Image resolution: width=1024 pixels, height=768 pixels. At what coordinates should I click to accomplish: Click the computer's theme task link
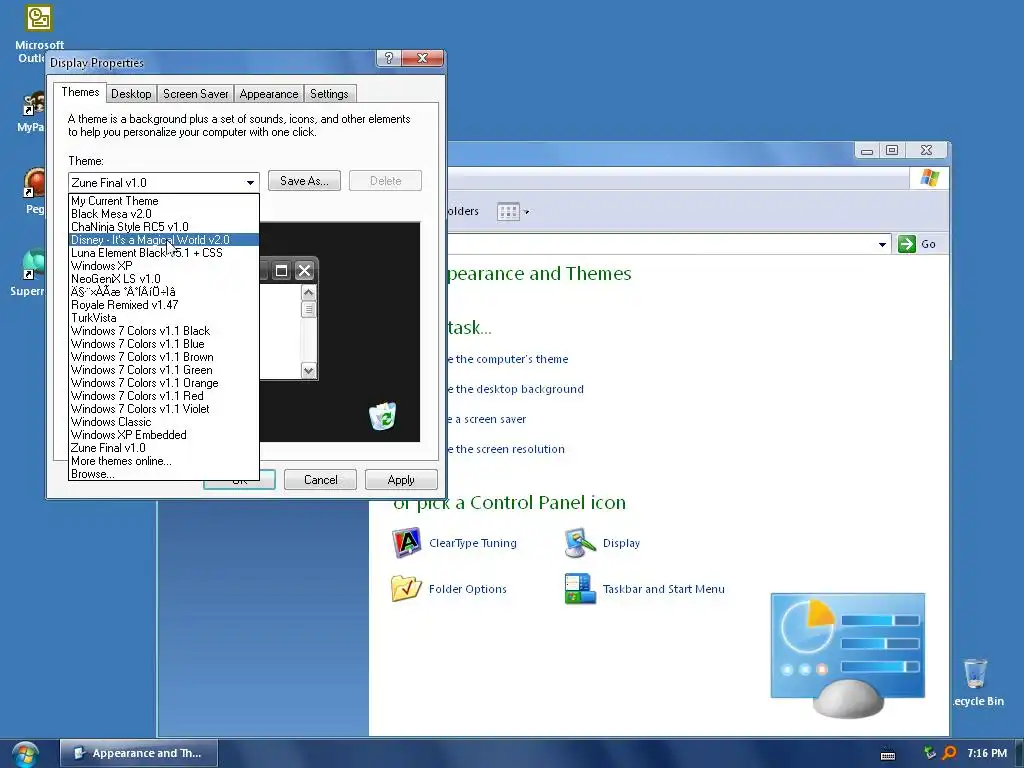tap(507, 359)
